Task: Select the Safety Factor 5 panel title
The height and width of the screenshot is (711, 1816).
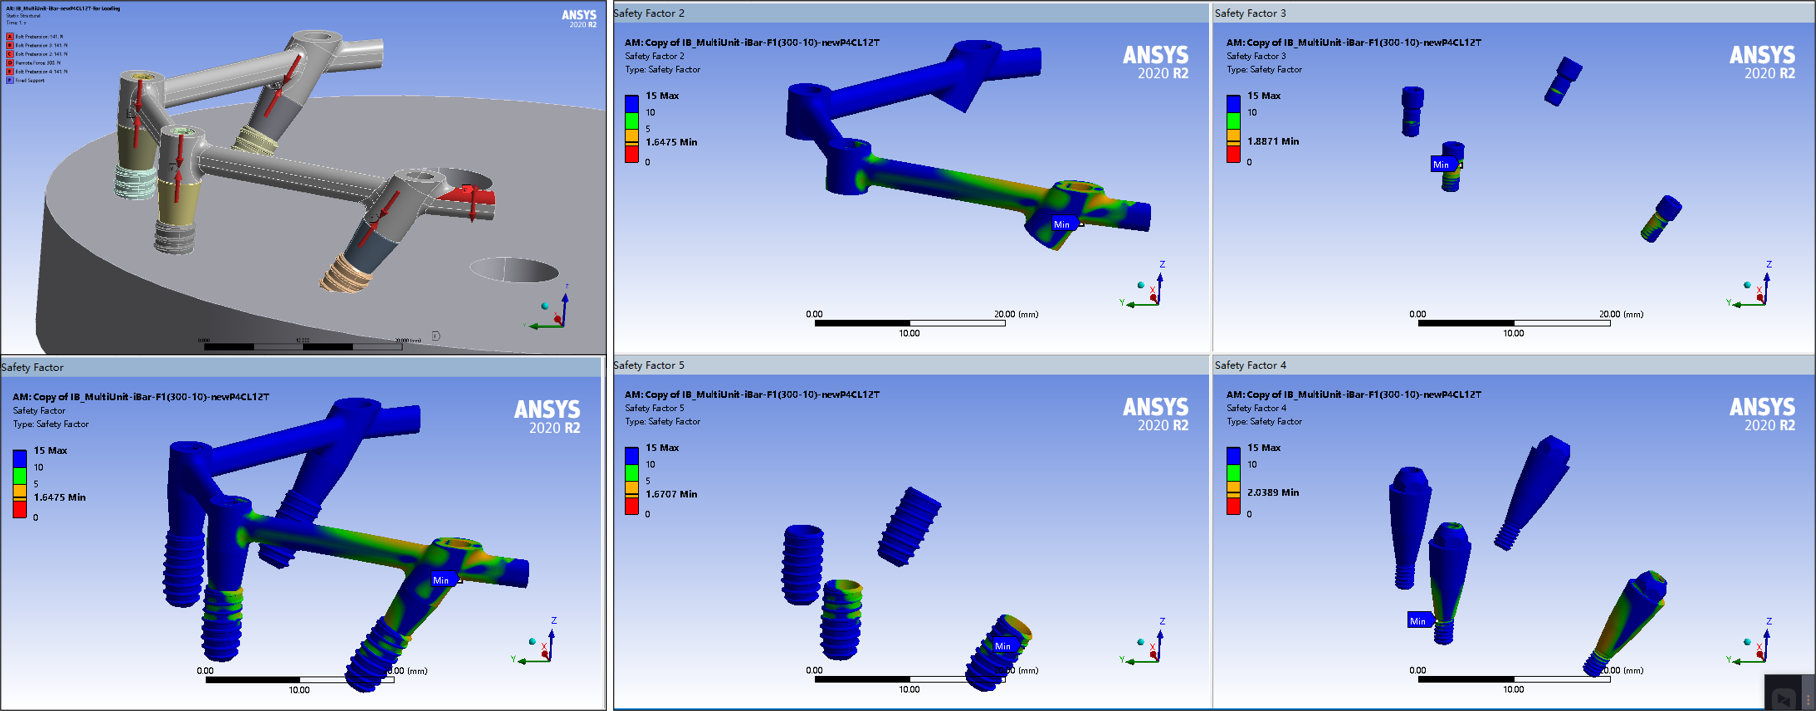Action: pos(649,365)
